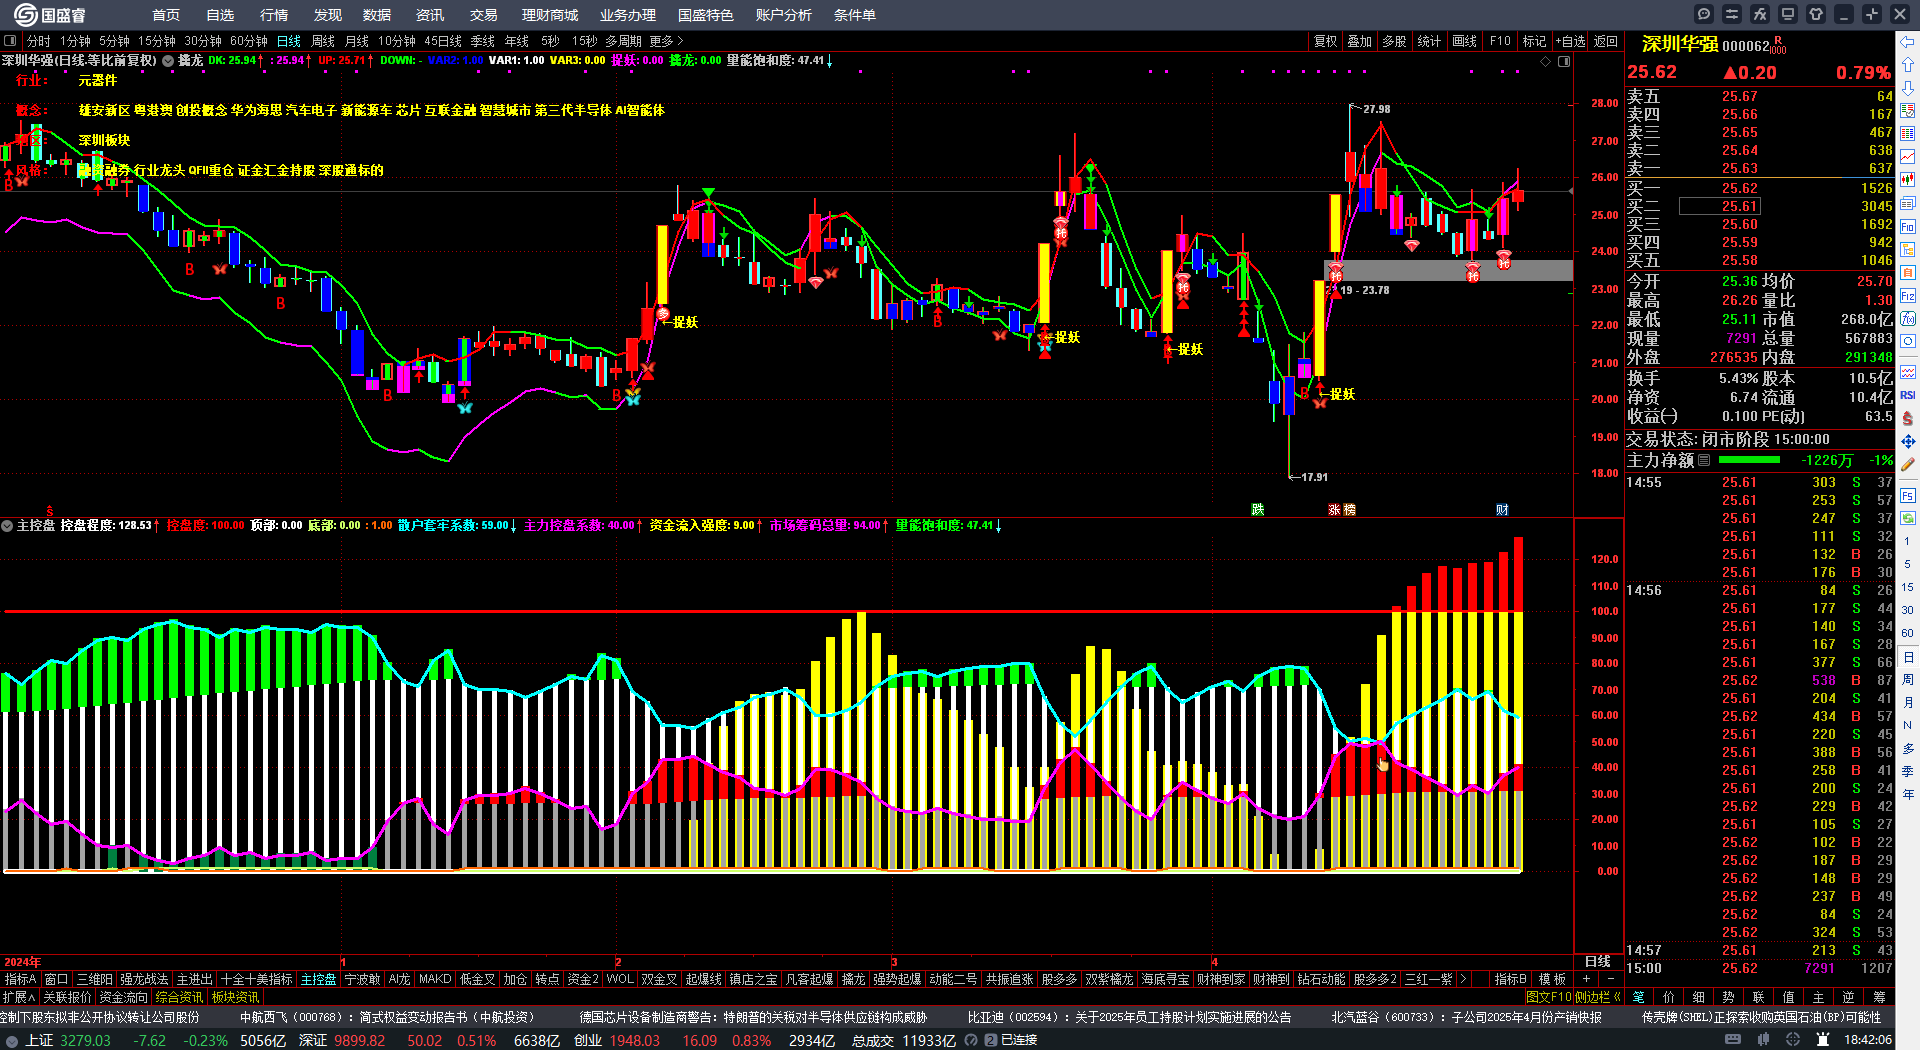Screen dimensions: 1920x1050
Task: Open the 交易 menu
Action: (x=484, y=15)
